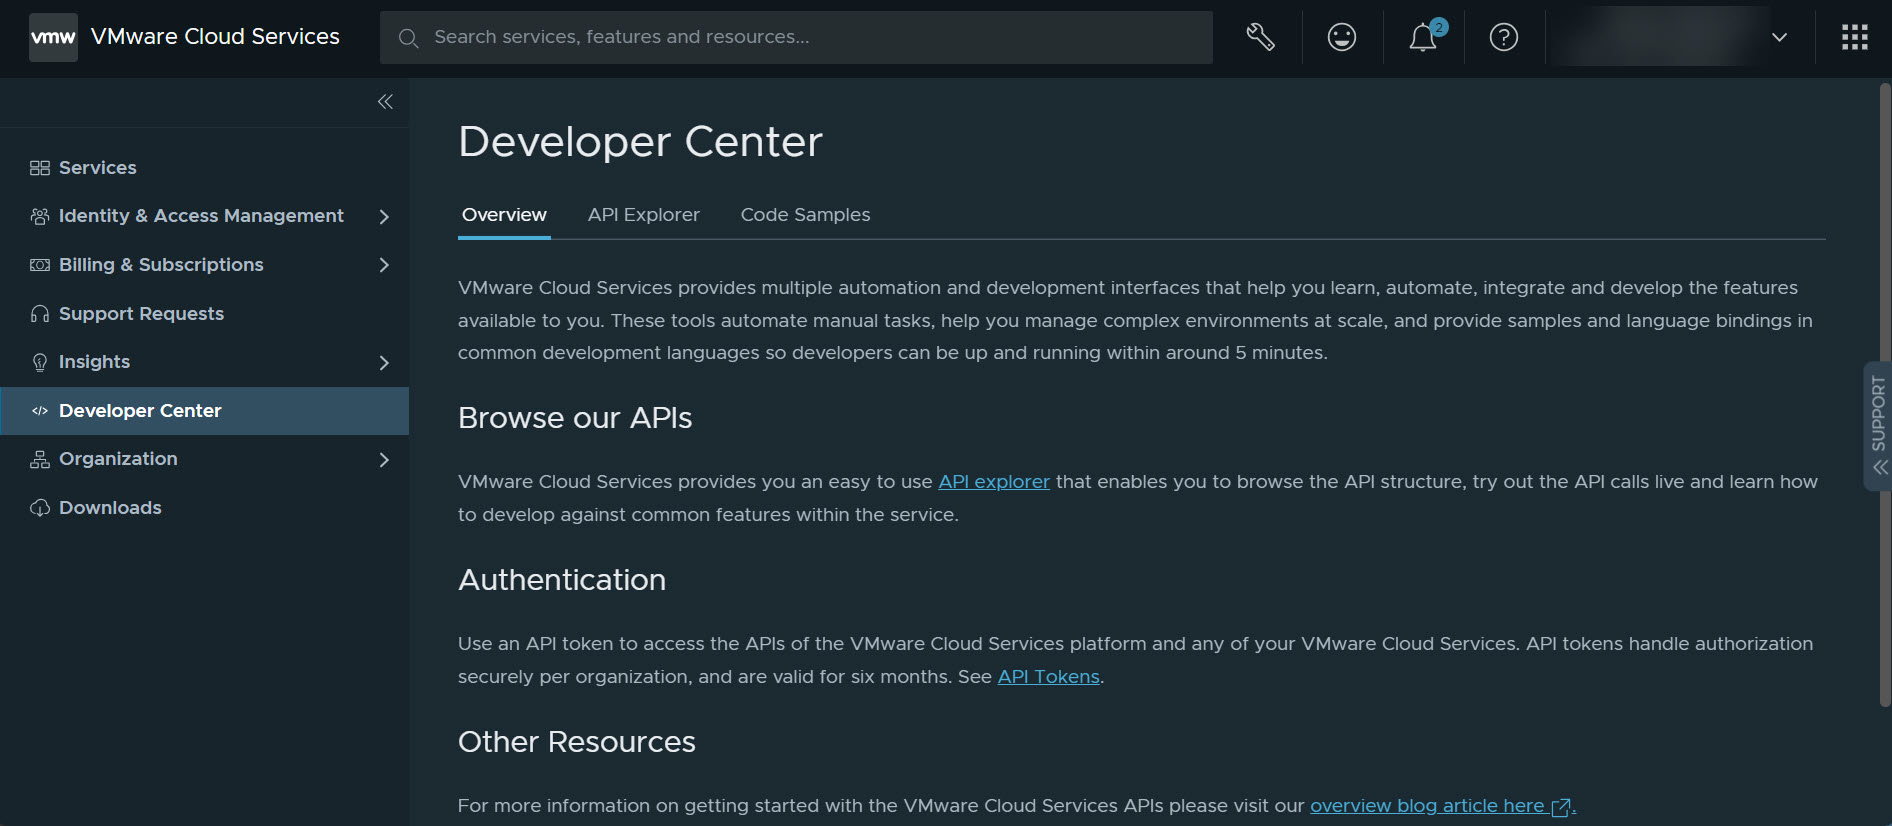
Task: Focus the search services input field
Action: [x=796, y=38]
